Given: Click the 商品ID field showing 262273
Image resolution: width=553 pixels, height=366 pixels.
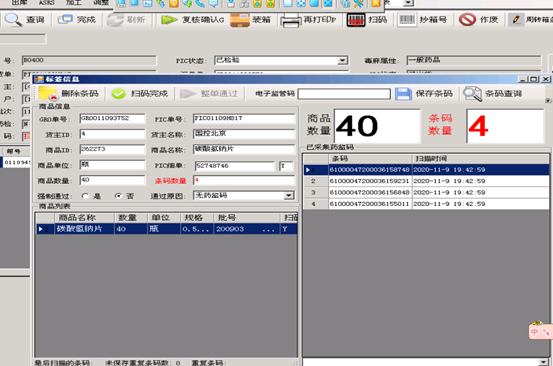Looking at the screenshot, I should 113,149.
